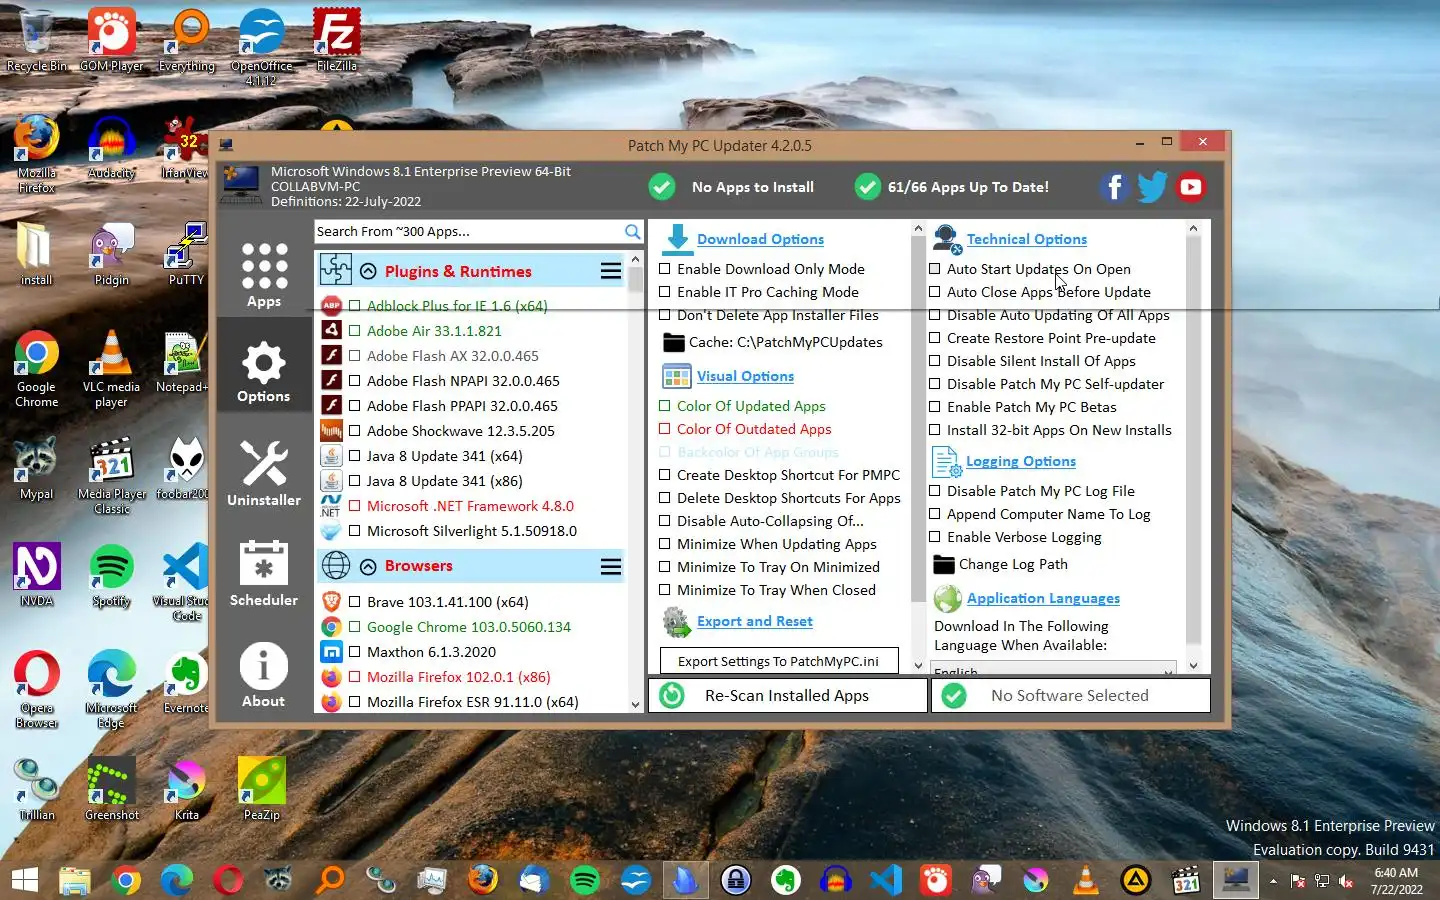The width and height of the screenshot is (1440, 900).
Task: Switch to the Apps section
Action: [x=264, y=274]
